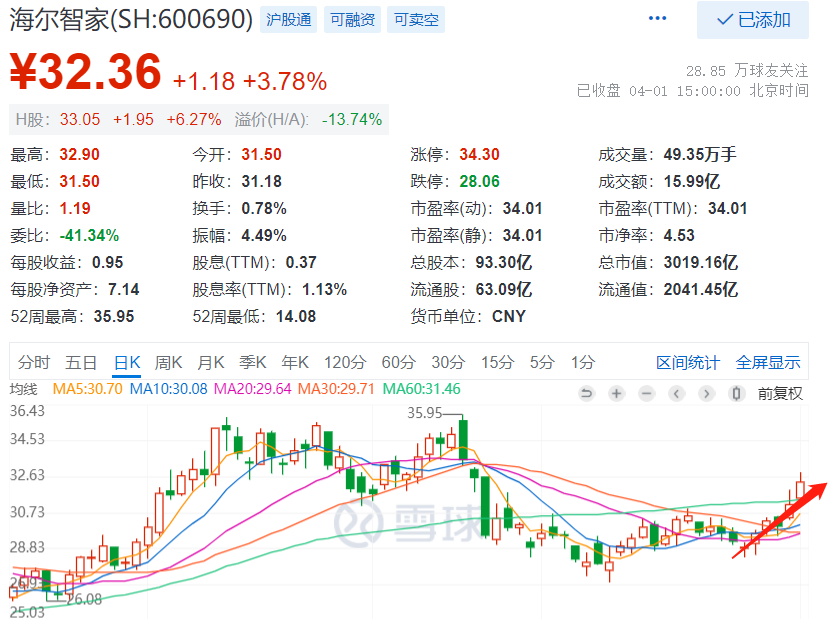The height and width of the screenshot is (619, 831).
Task: Click the 货币单位 value CNY
Action: coord(509,317)
